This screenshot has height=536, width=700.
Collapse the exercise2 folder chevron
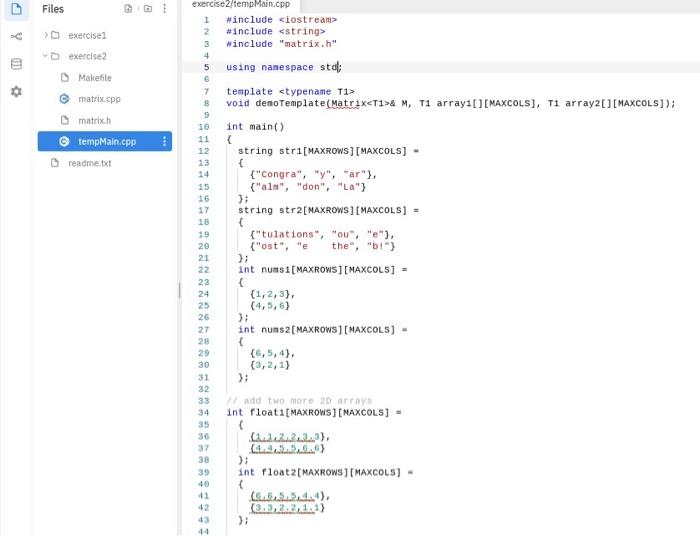coord(45,56)
